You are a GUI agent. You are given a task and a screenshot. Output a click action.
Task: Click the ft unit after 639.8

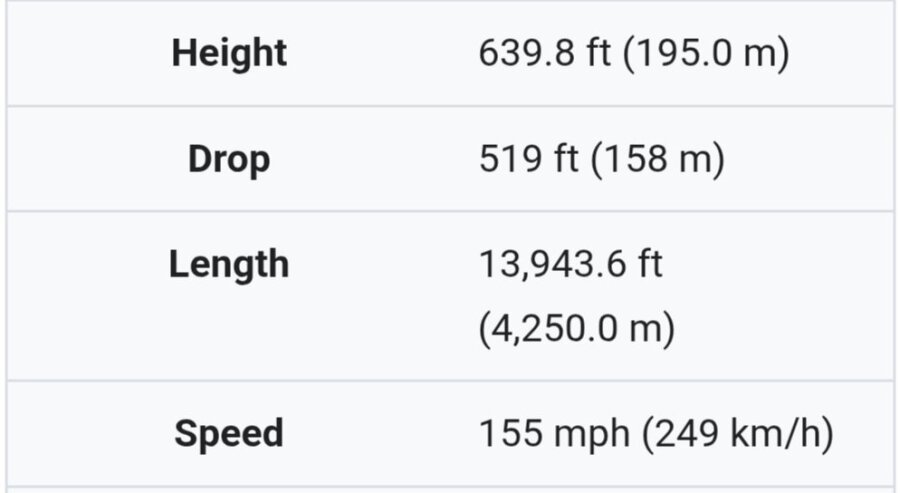597,53
